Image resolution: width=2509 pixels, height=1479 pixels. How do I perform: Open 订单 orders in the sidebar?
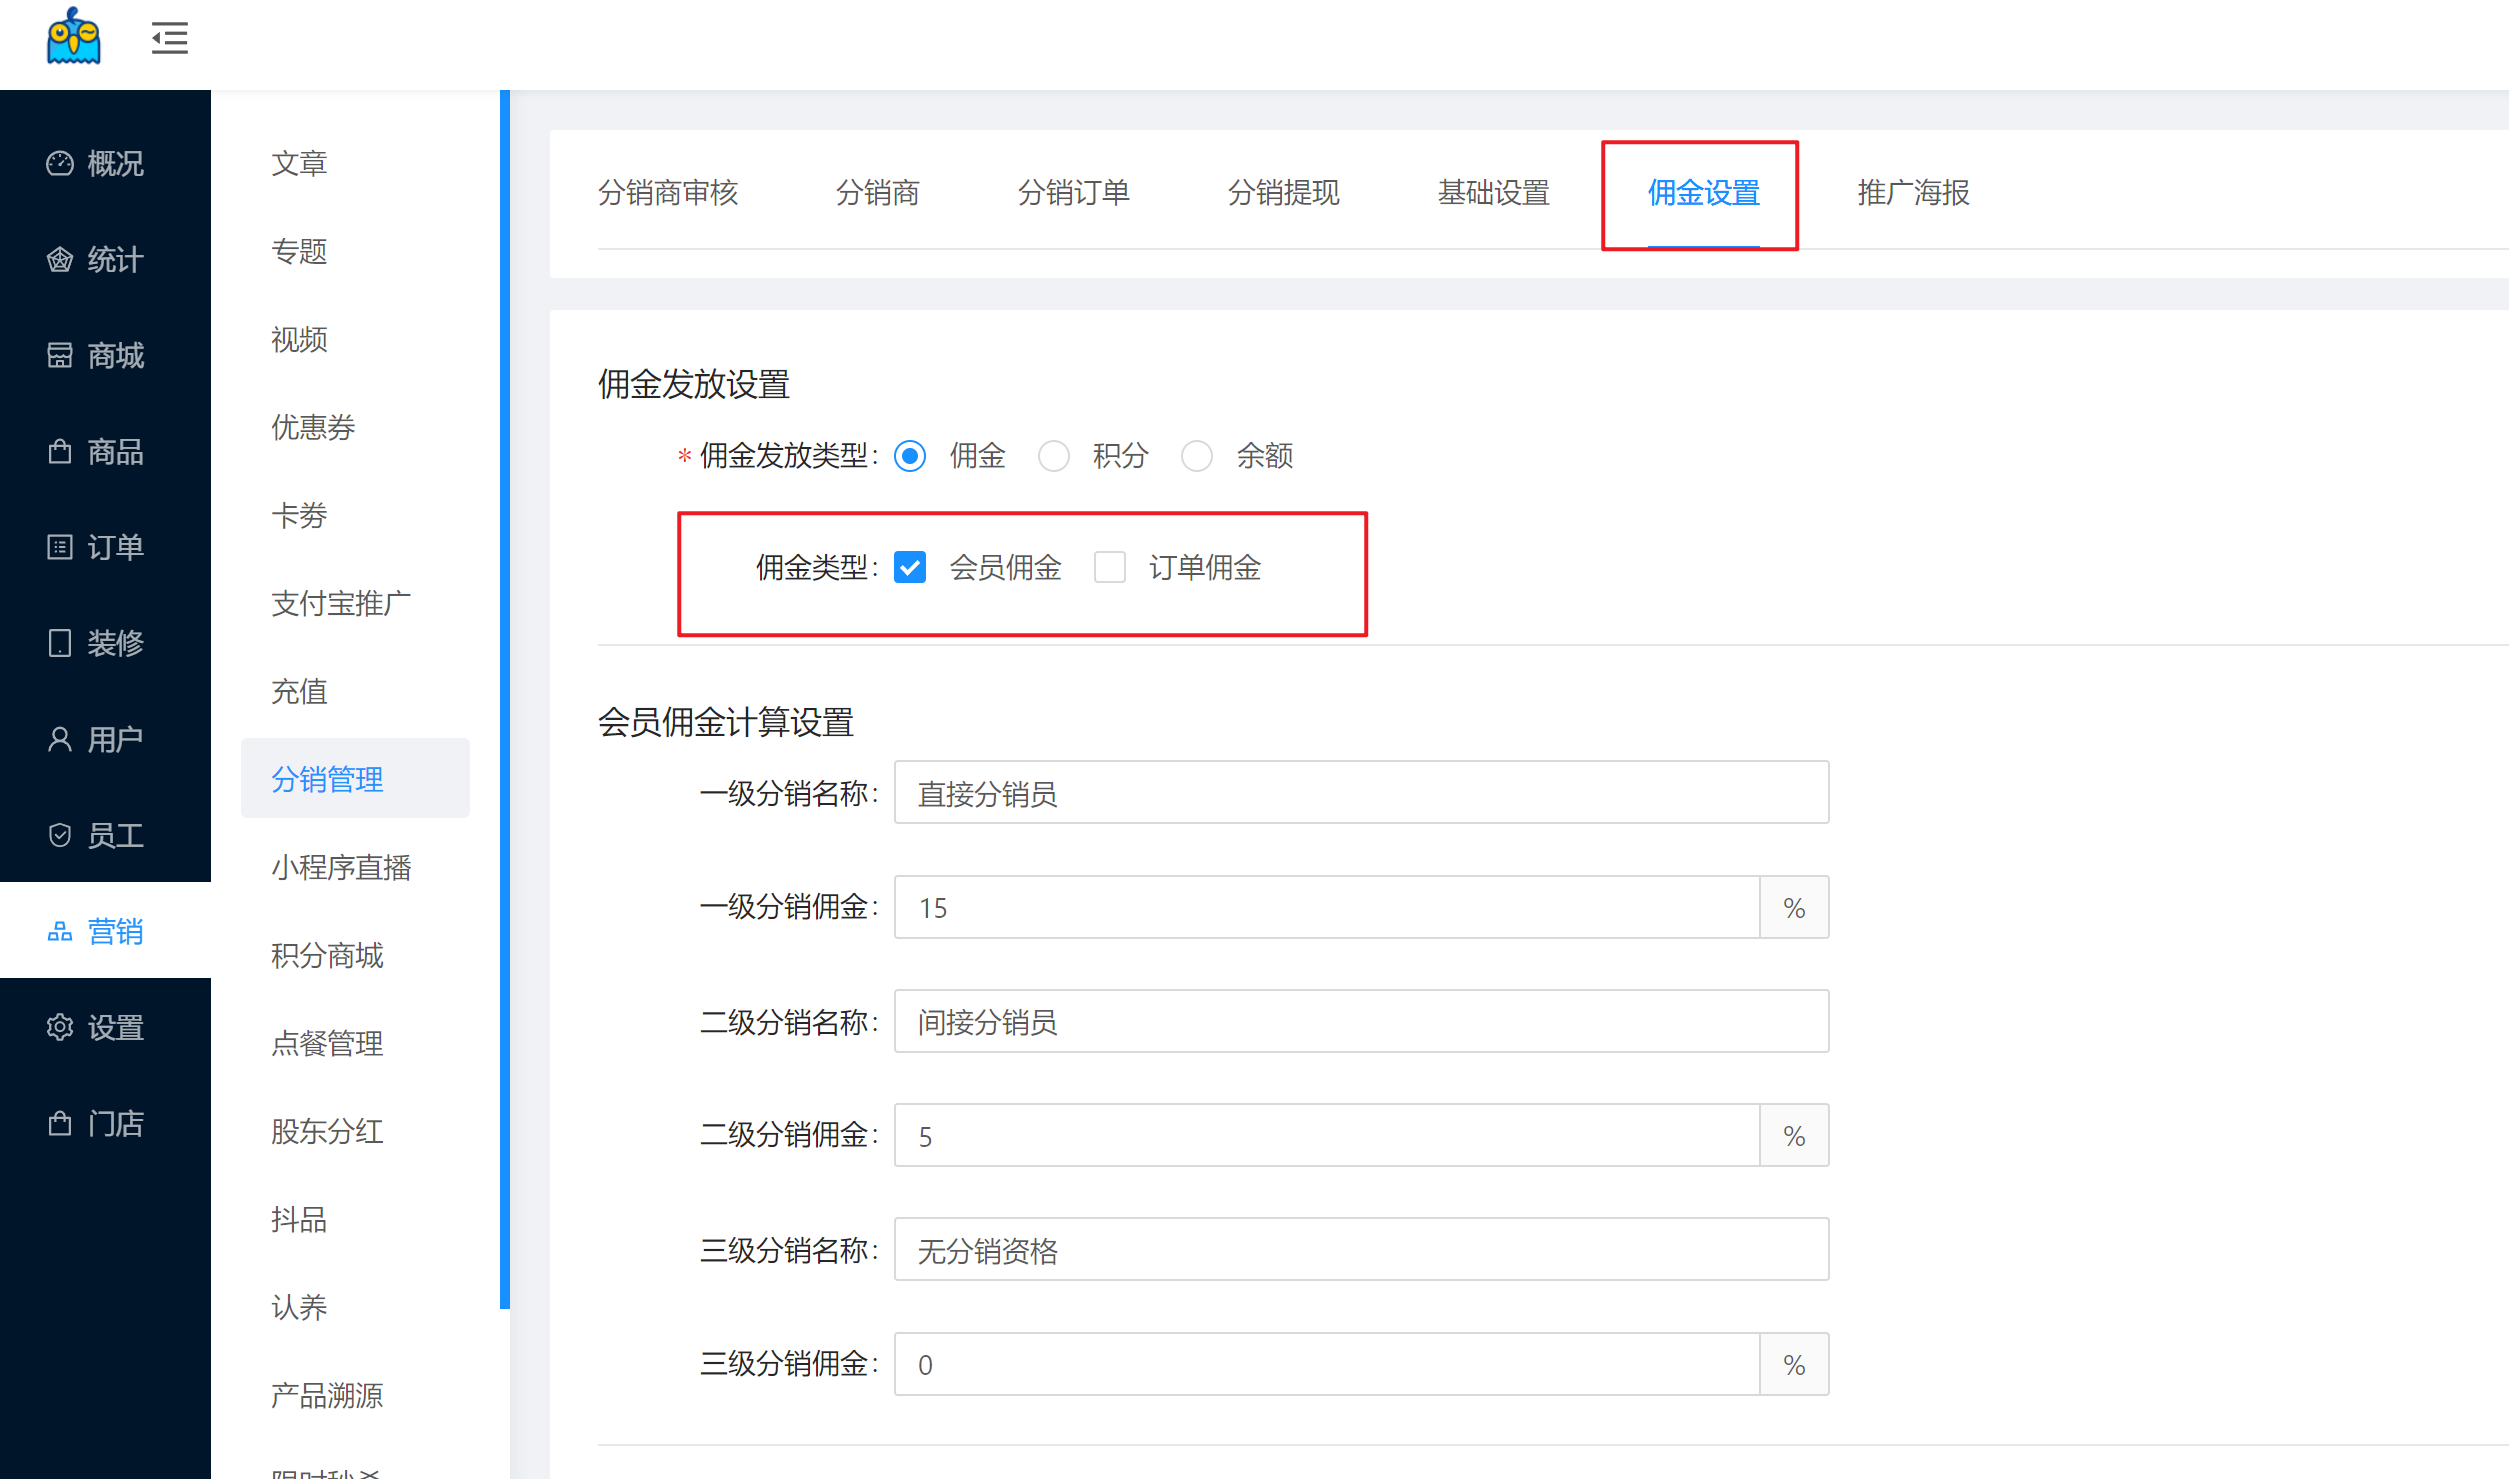pyautogui.click(x=97, y=547)
